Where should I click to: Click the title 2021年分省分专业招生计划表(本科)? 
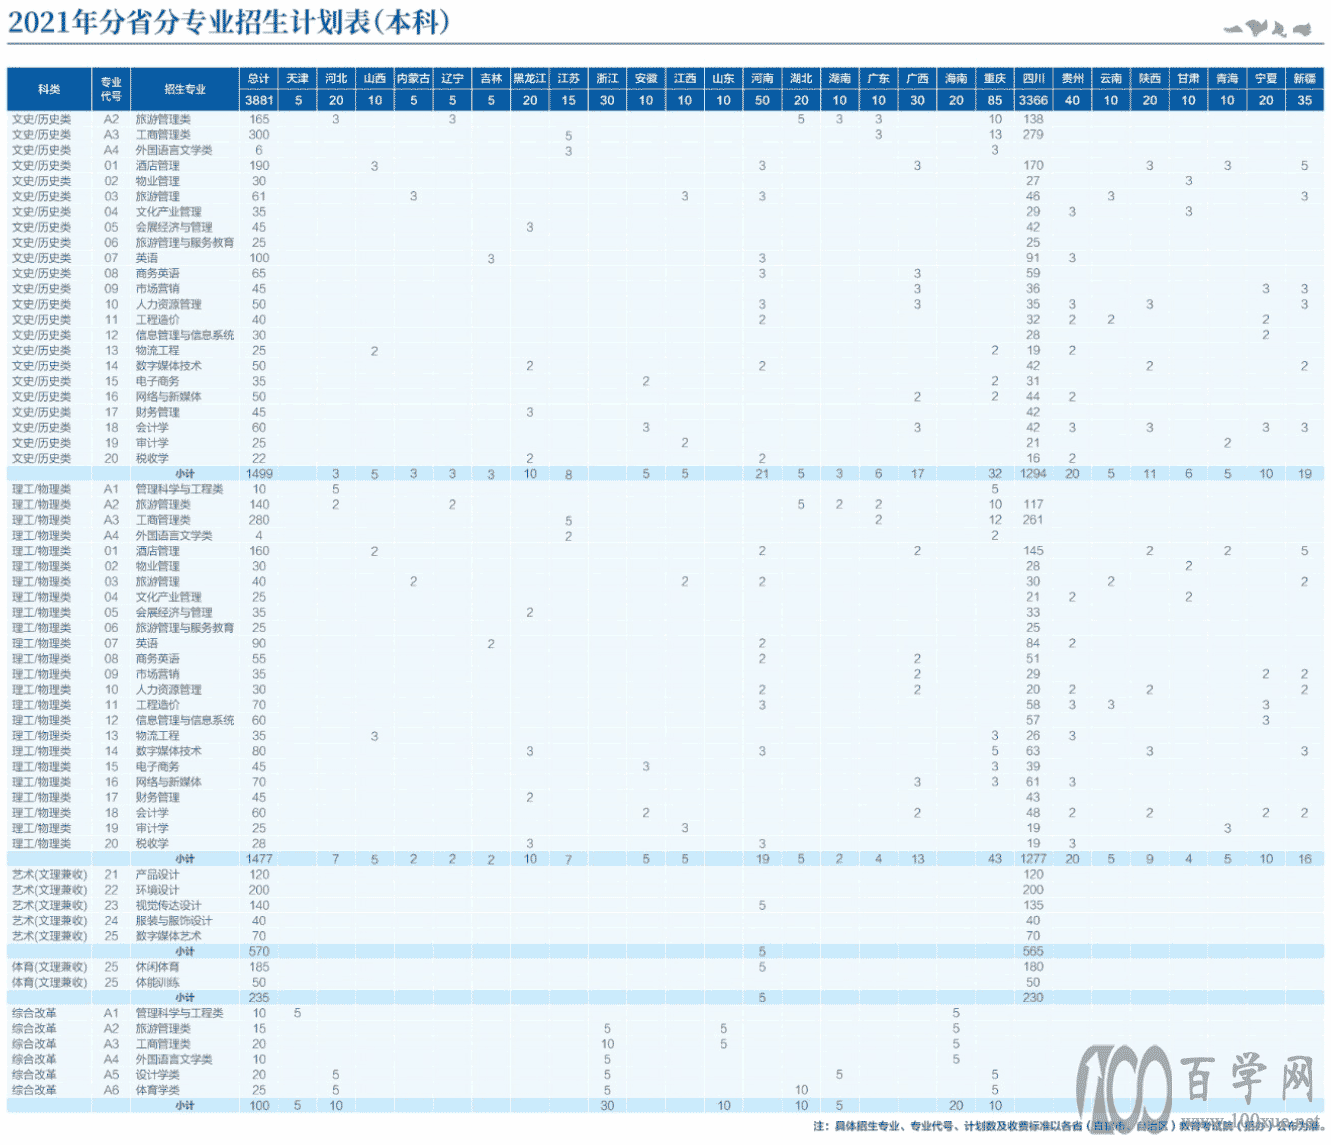click(229, 22)
